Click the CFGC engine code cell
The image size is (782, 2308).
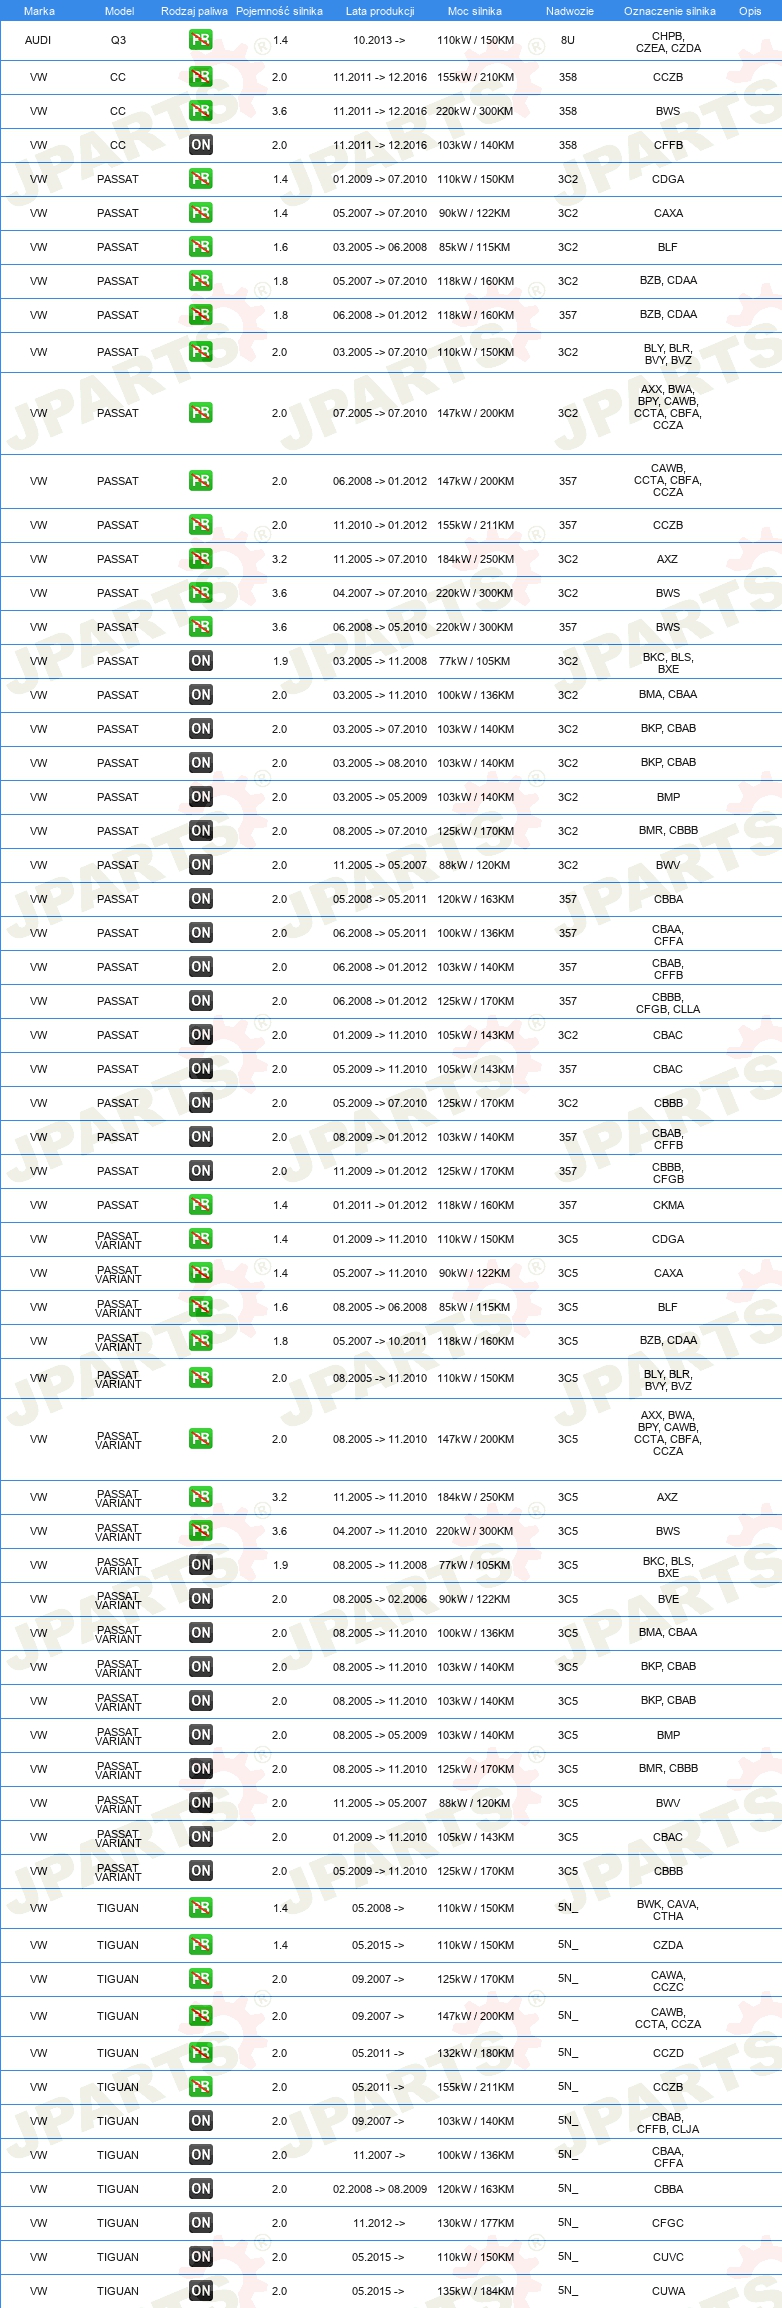[x=668, y=2223]
